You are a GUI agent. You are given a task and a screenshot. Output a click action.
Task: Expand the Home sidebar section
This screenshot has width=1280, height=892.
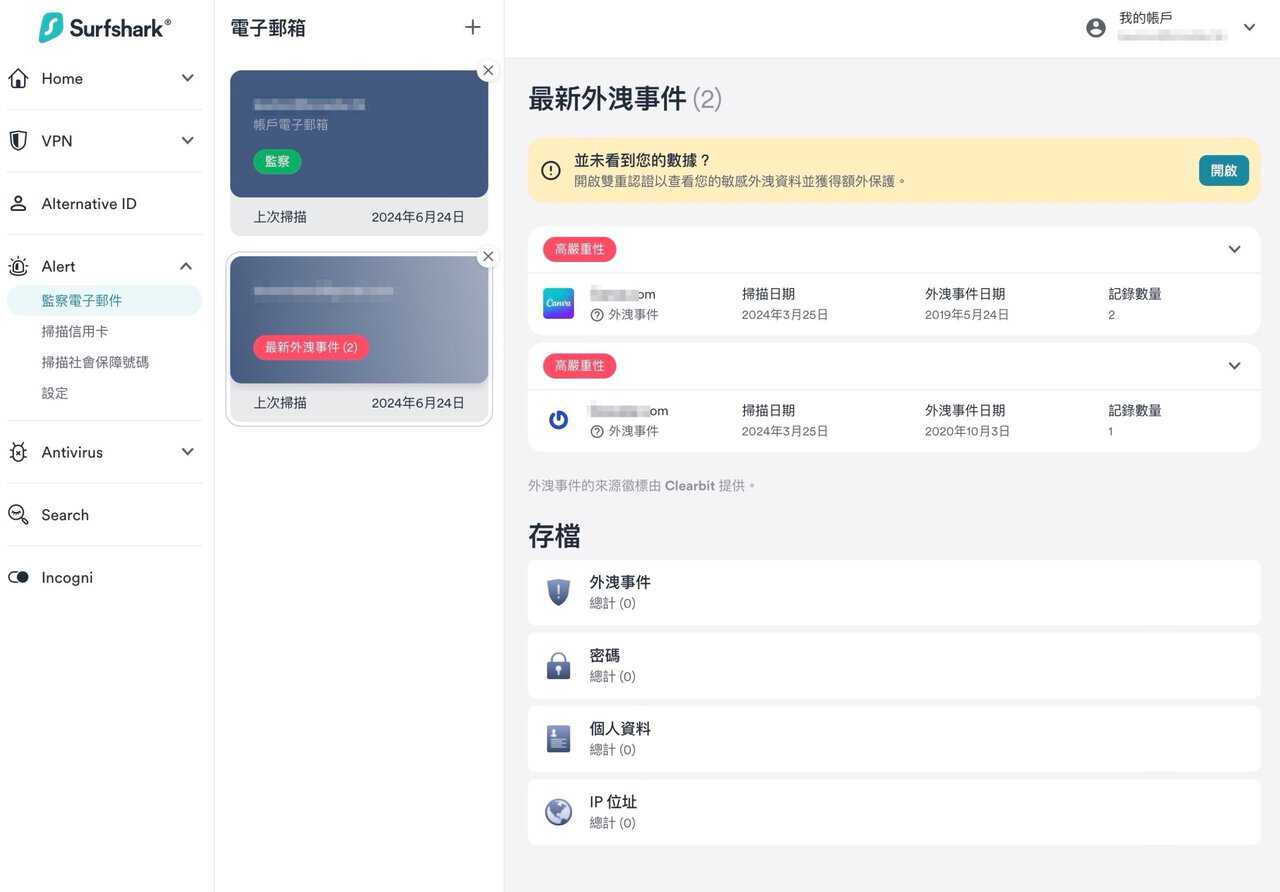[x=187, y=78]
